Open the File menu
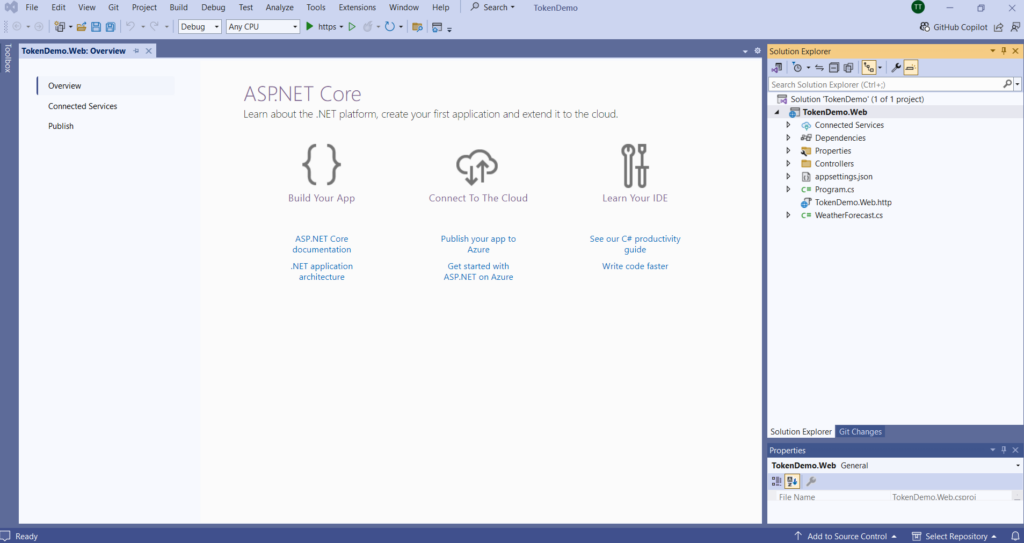This screenshot has height=543, width=1024. pos(31,7)
